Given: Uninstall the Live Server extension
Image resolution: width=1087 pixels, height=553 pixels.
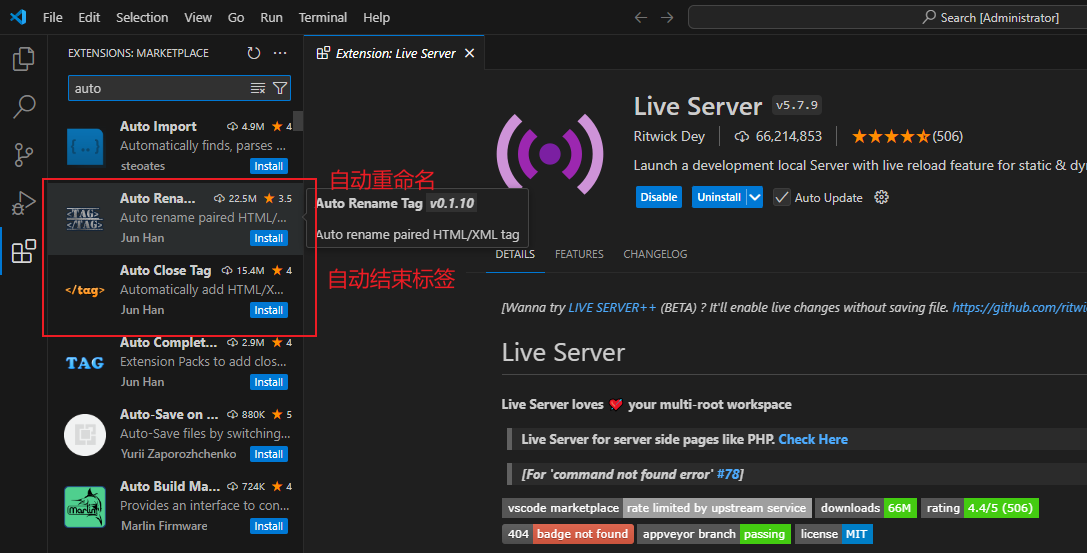Looking at the screenshot, I should point(719,198).
